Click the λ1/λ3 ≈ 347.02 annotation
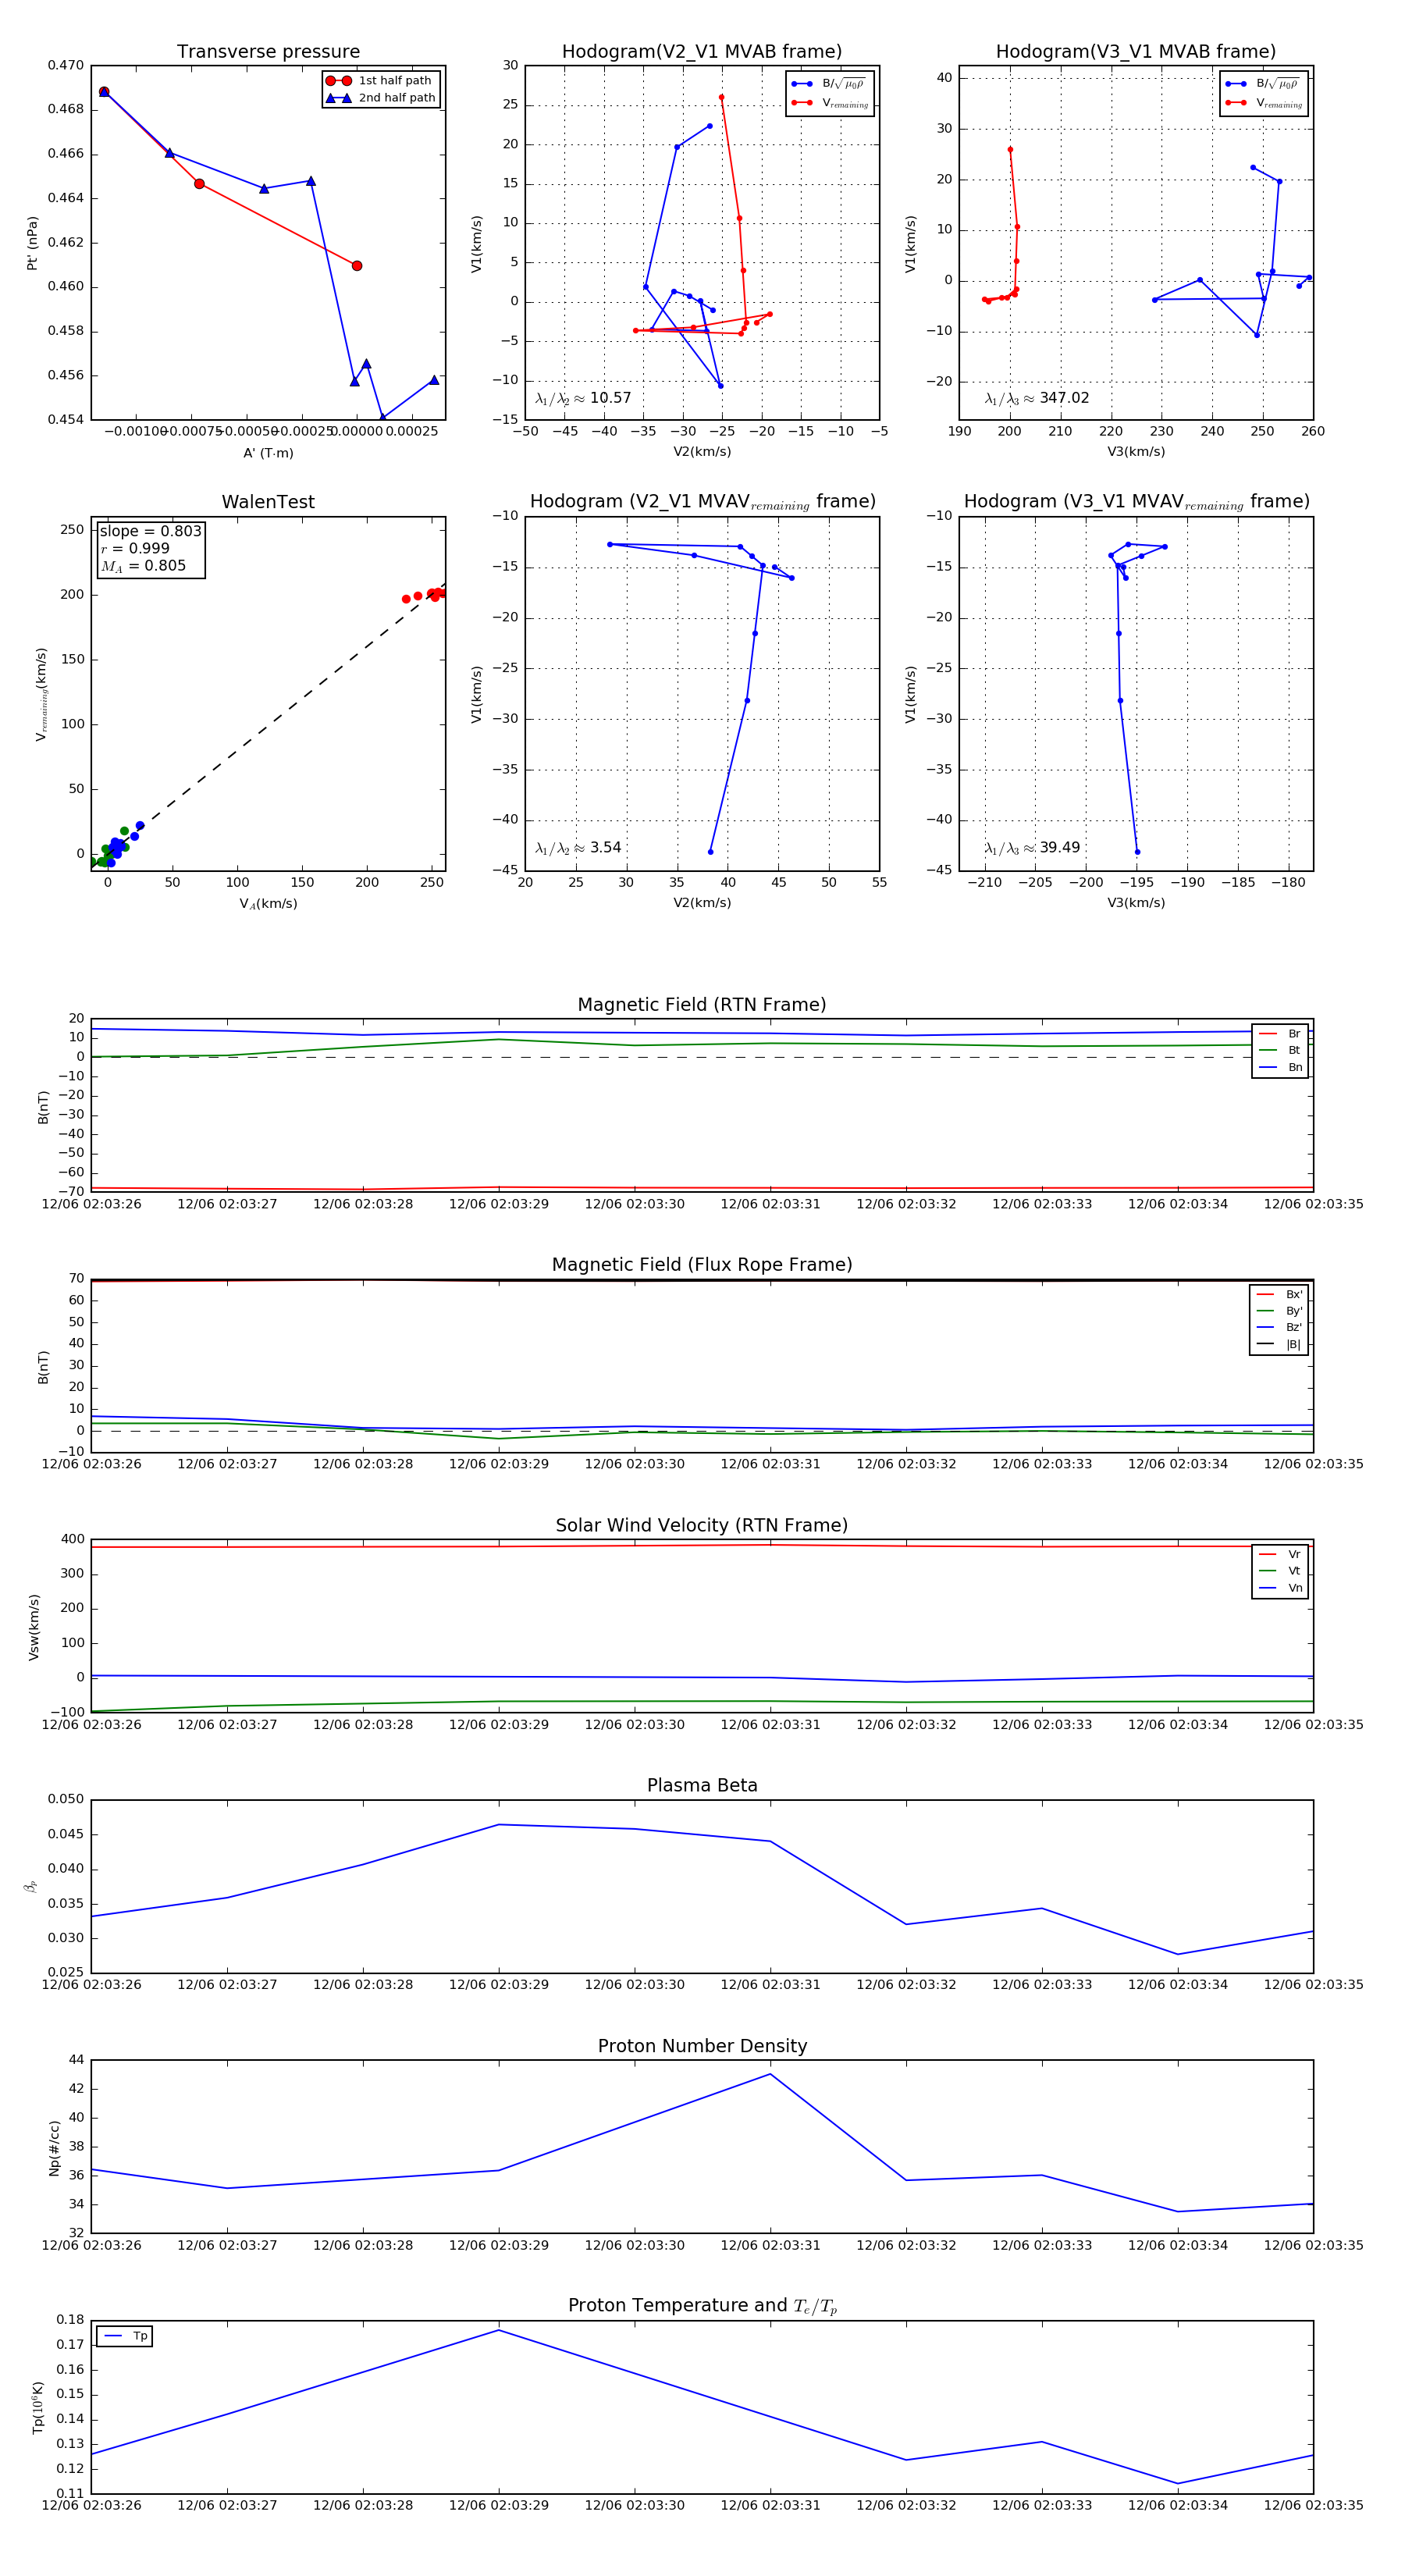Screen dimensions: 1405x2576 point(1037,398)
